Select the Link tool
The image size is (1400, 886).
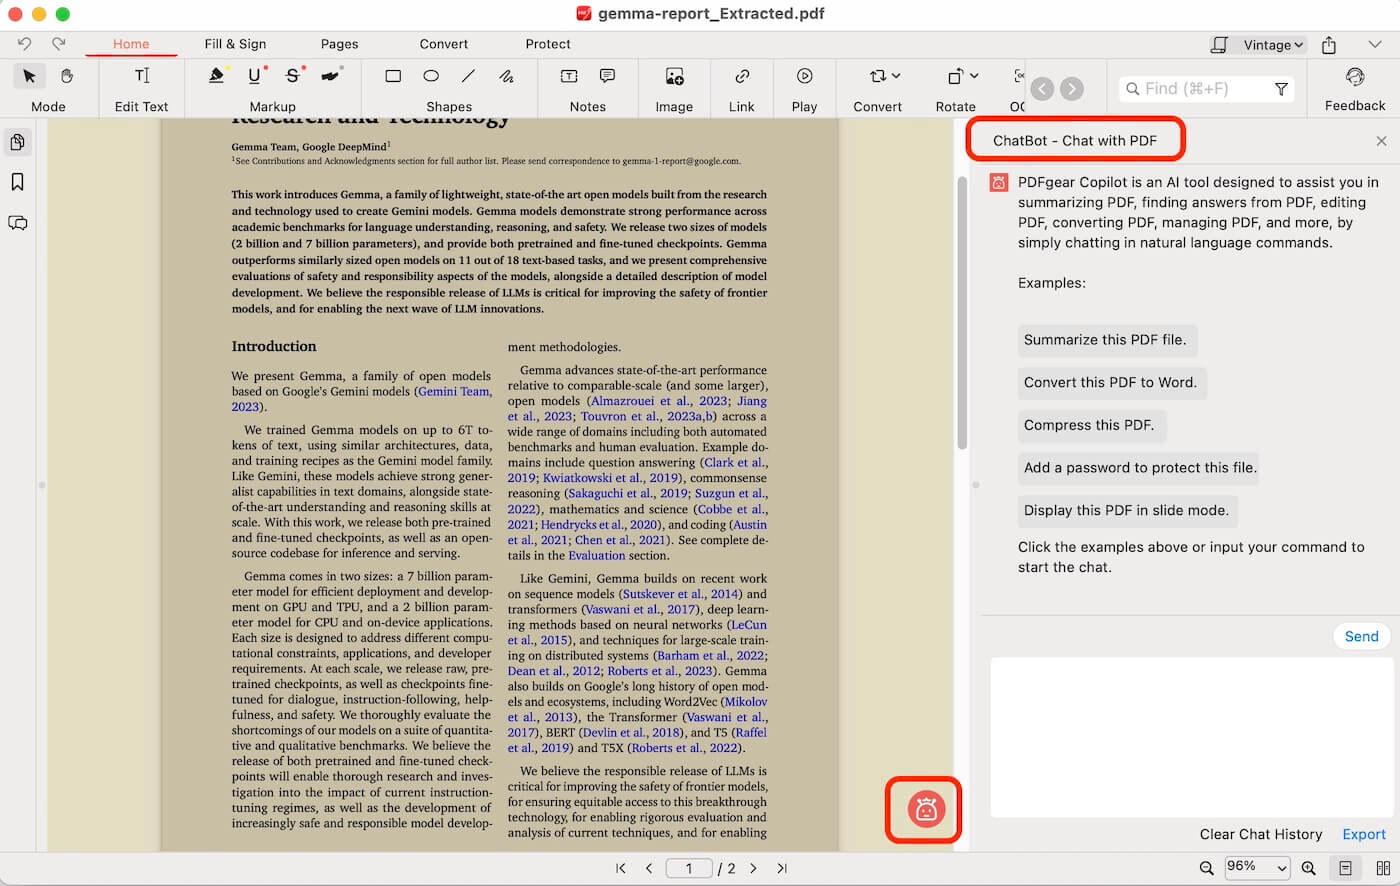[x=741, y=75]
